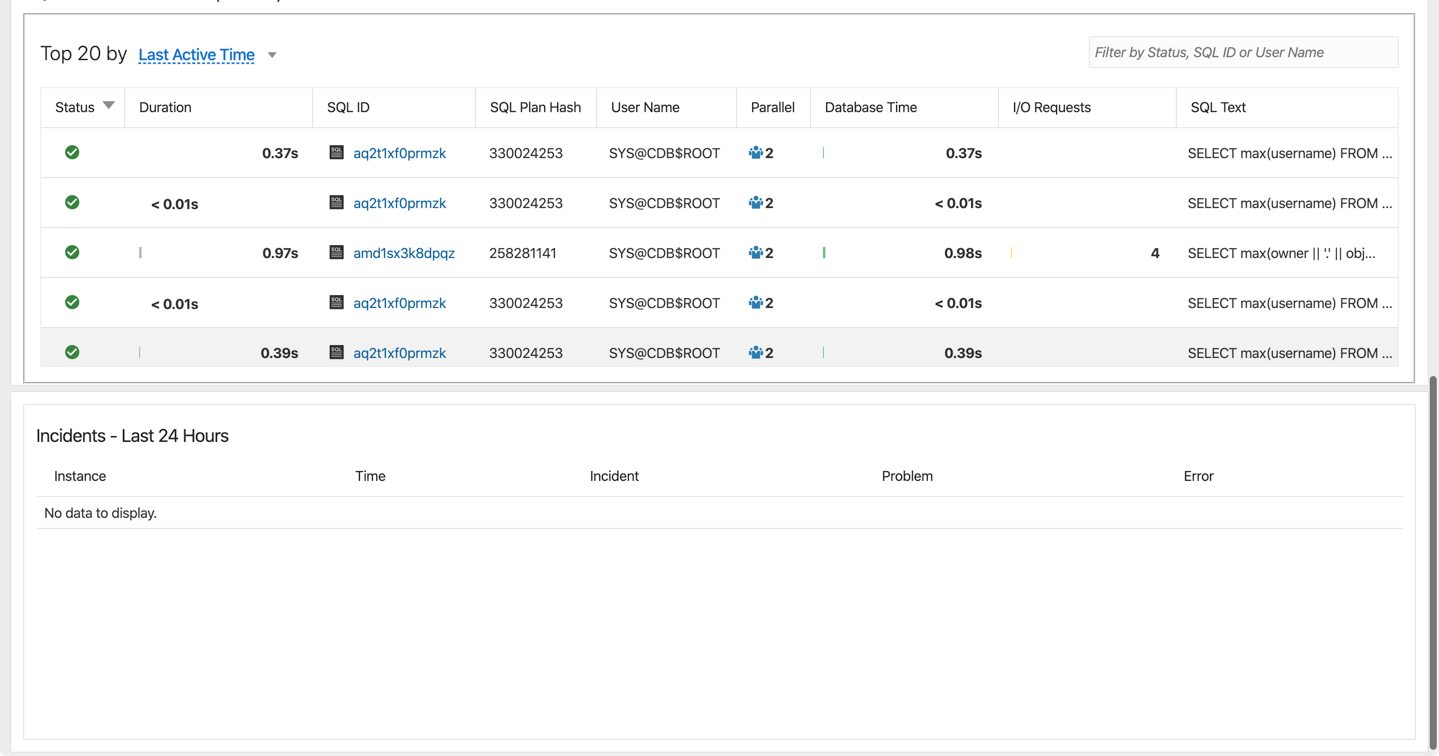Click the Filter by Status input field
This screenshot has width=1439, height=756.
pos(1243,51)
